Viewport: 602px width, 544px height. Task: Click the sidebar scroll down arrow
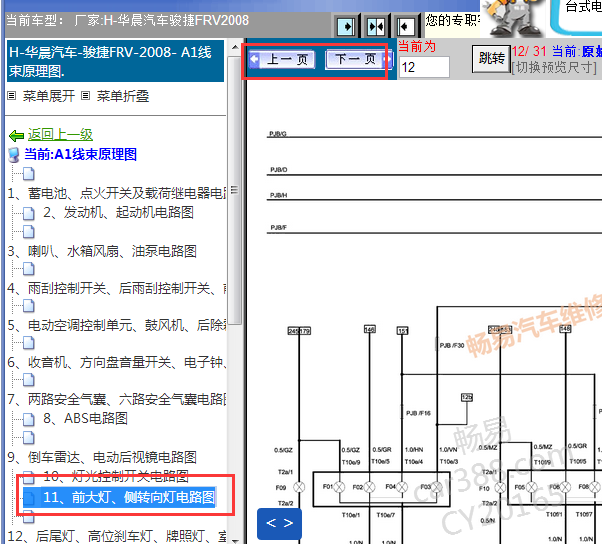[235, 539]
